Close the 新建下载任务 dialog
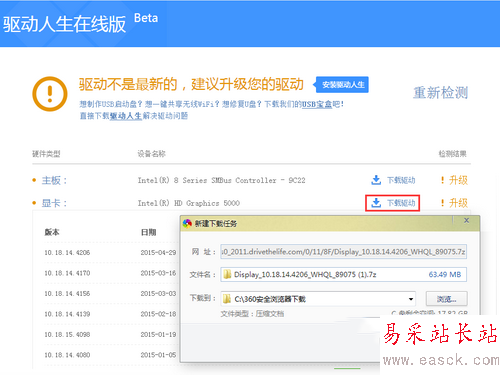 coord(467,220)
